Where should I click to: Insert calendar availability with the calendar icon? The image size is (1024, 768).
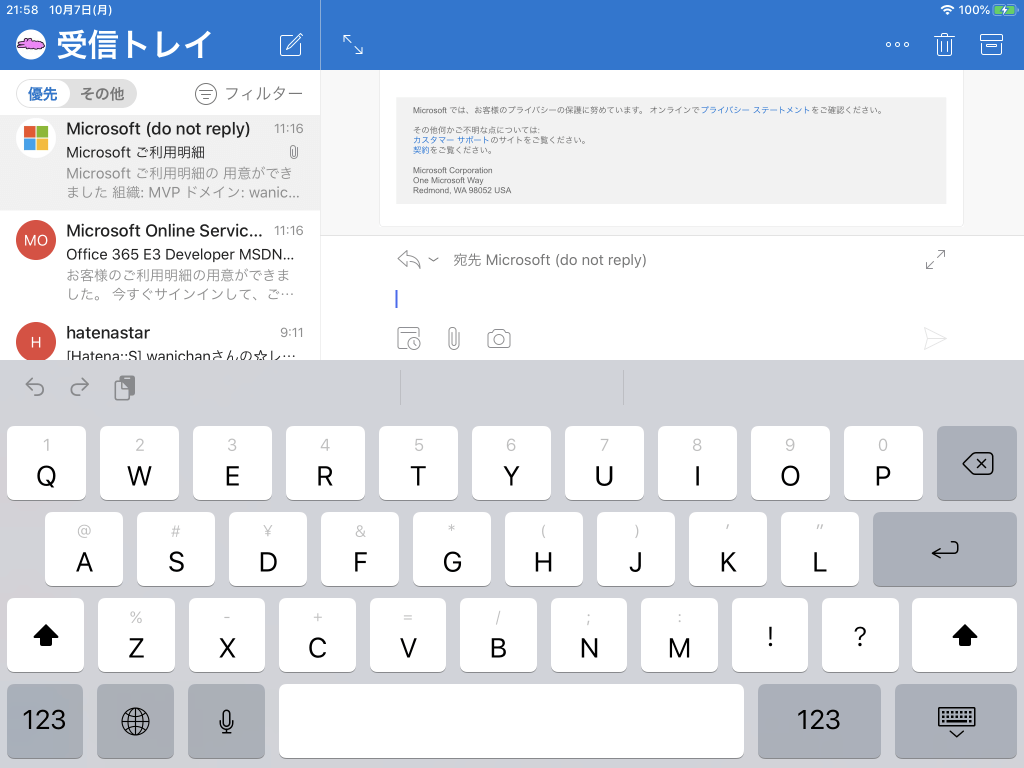[409, 339]
